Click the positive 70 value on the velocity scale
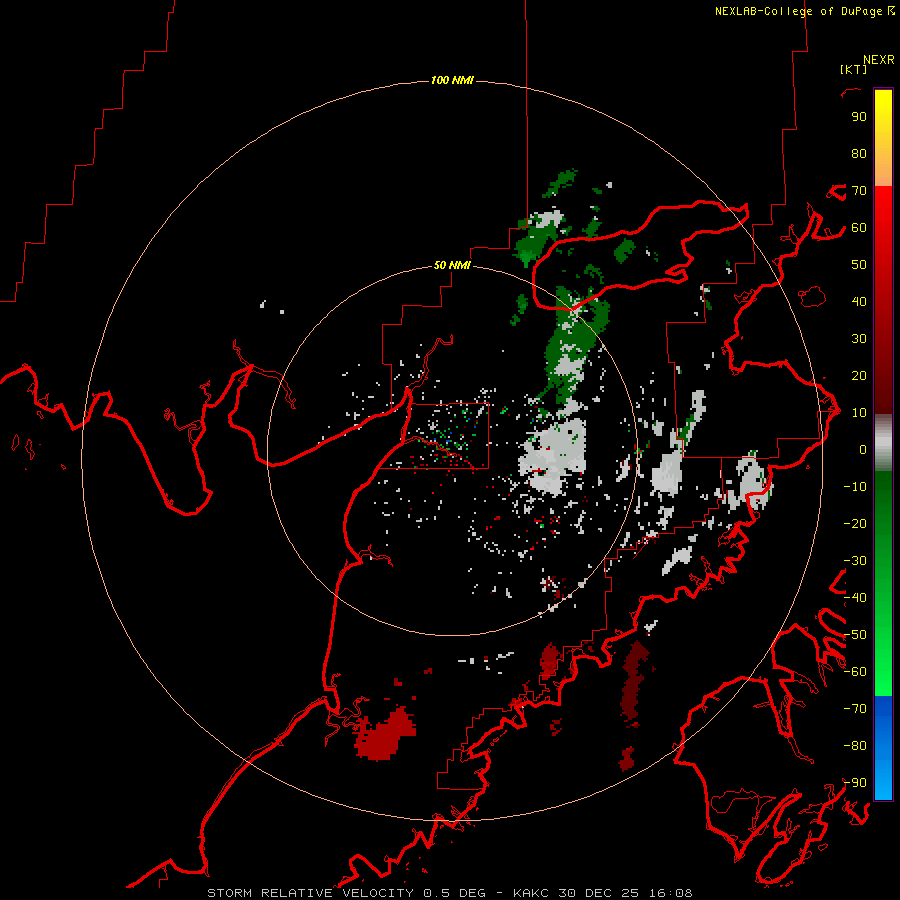Image resolution: width=900 pixels, height=900 pixels. [859, 191]
